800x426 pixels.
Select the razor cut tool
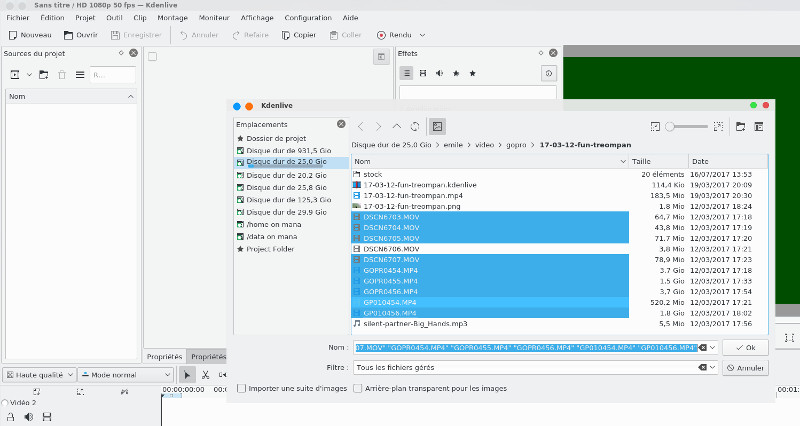[205, 375]
